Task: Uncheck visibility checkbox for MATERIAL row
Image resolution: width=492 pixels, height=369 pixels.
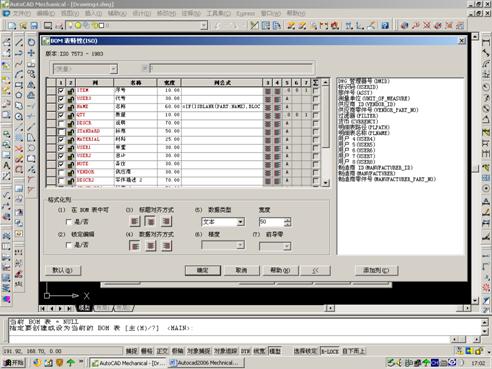Action: pos(61,140)
